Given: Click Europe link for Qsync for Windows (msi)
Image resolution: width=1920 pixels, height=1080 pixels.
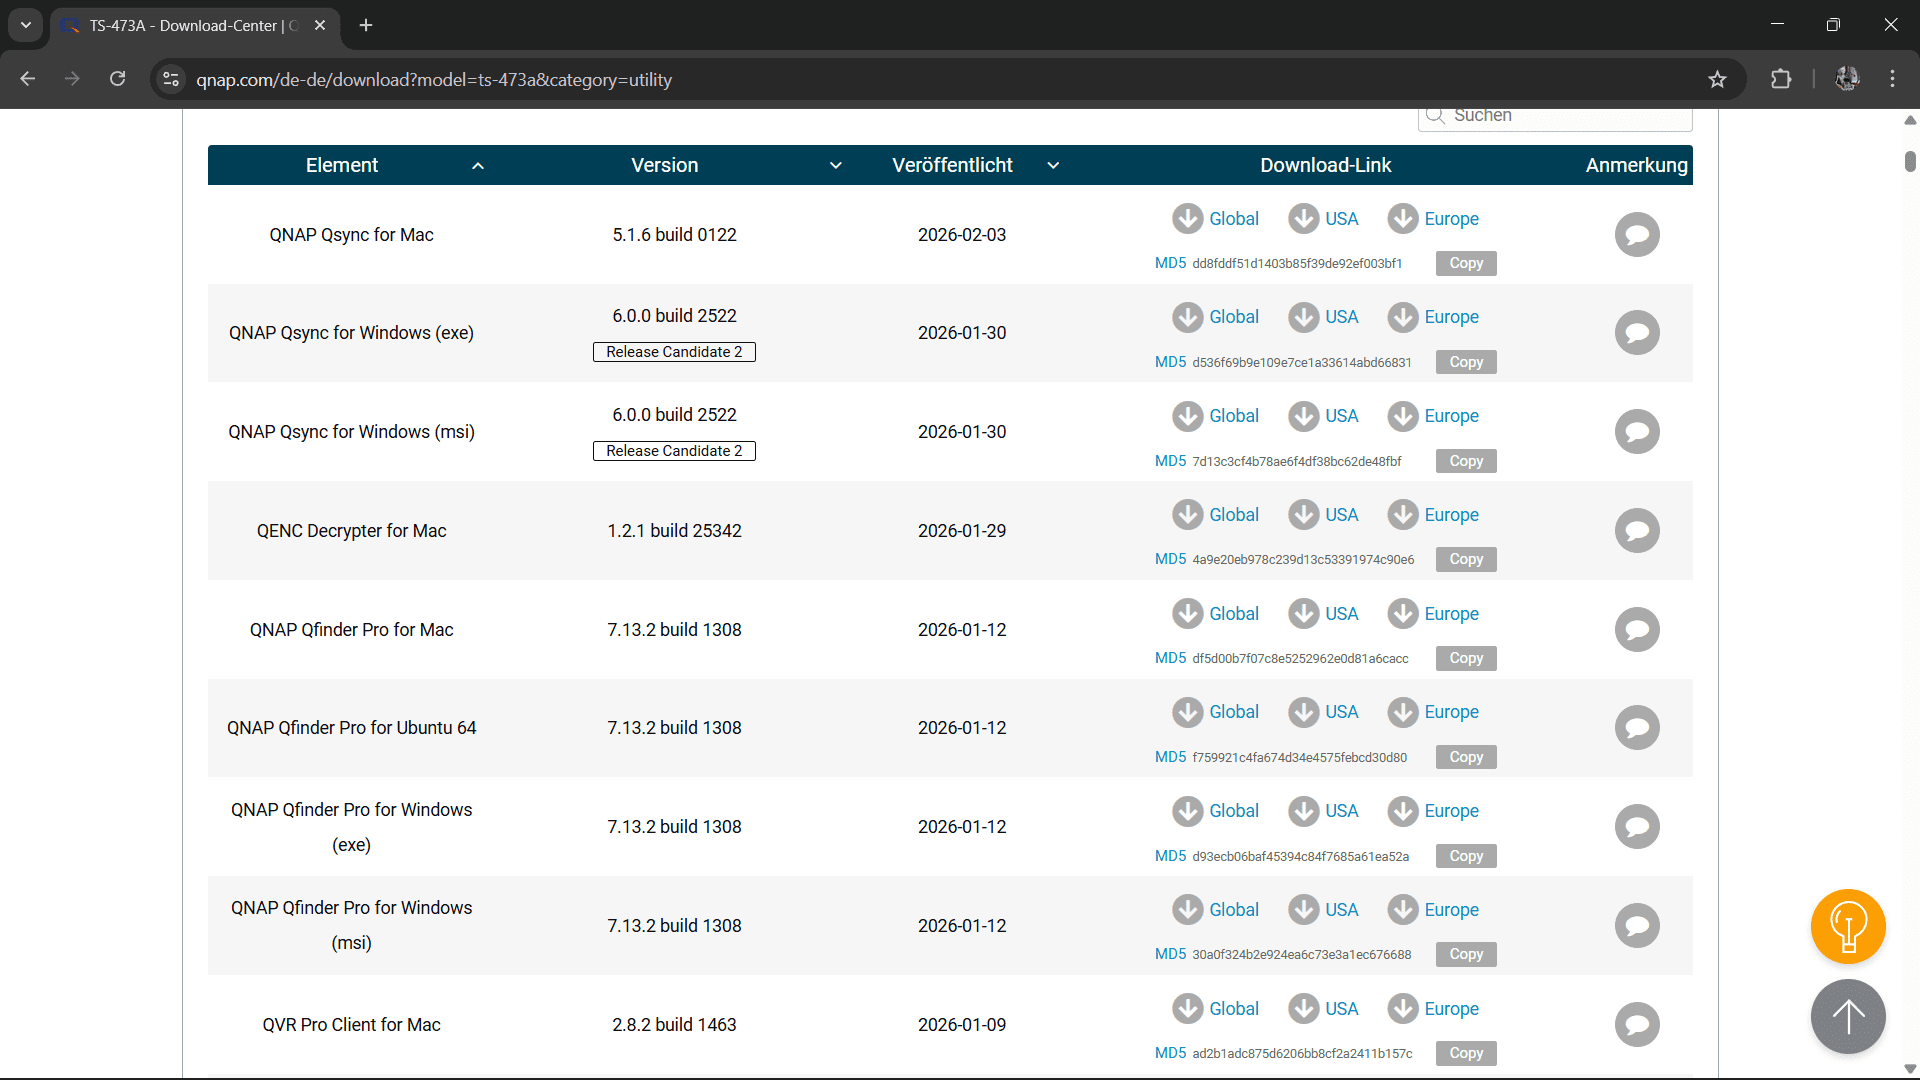Looking at the screenshot, I should (1451, 416).
